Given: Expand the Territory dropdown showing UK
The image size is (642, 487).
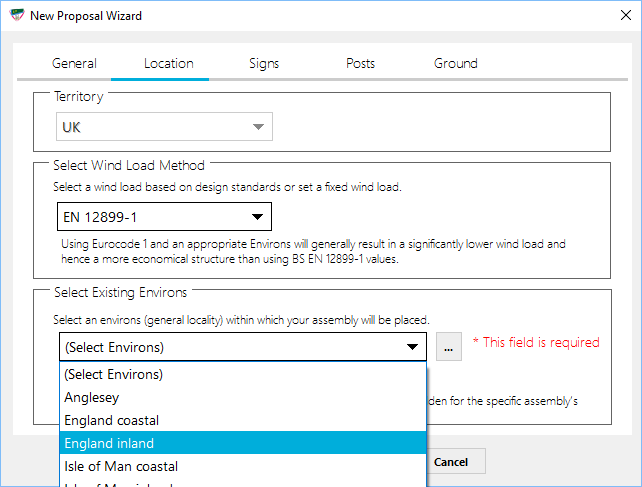Looking at the screenshot, I should (x=164, y=127).
